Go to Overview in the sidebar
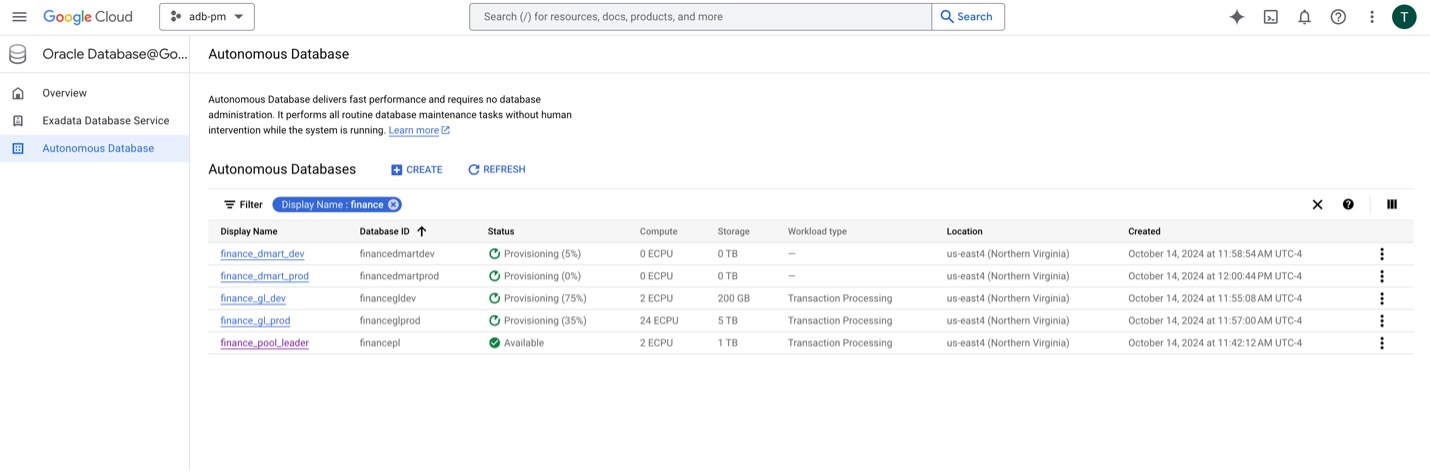 pos(64,93)
